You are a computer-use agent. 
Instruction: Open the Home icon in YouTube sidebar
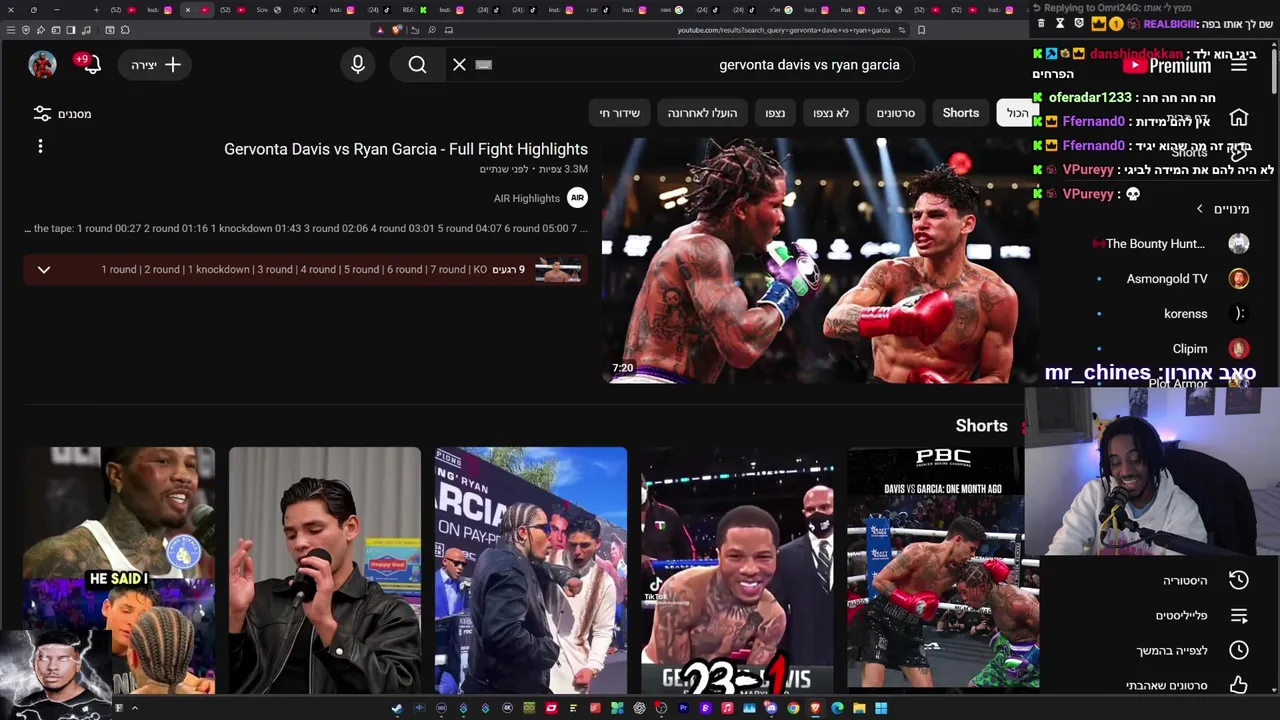click(x=1239, y=118)
